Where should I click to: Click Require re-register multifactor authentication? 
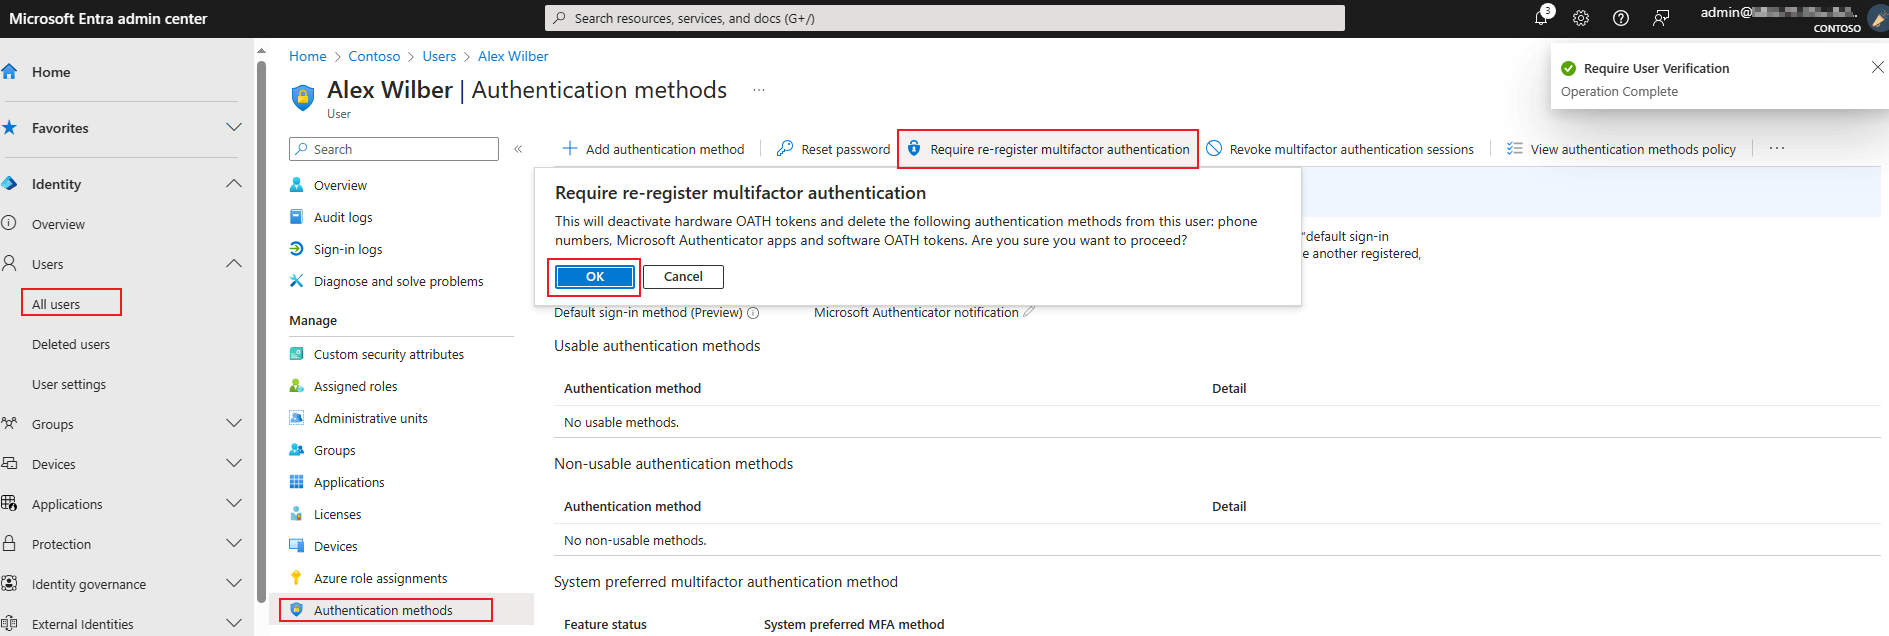point(1048,149)
